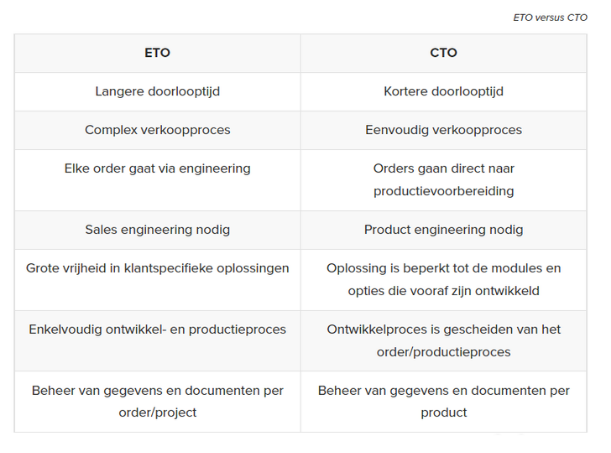The image size is (611, 453).
Task: Click the 'order/productieproces' text
Action: [443, 351]
